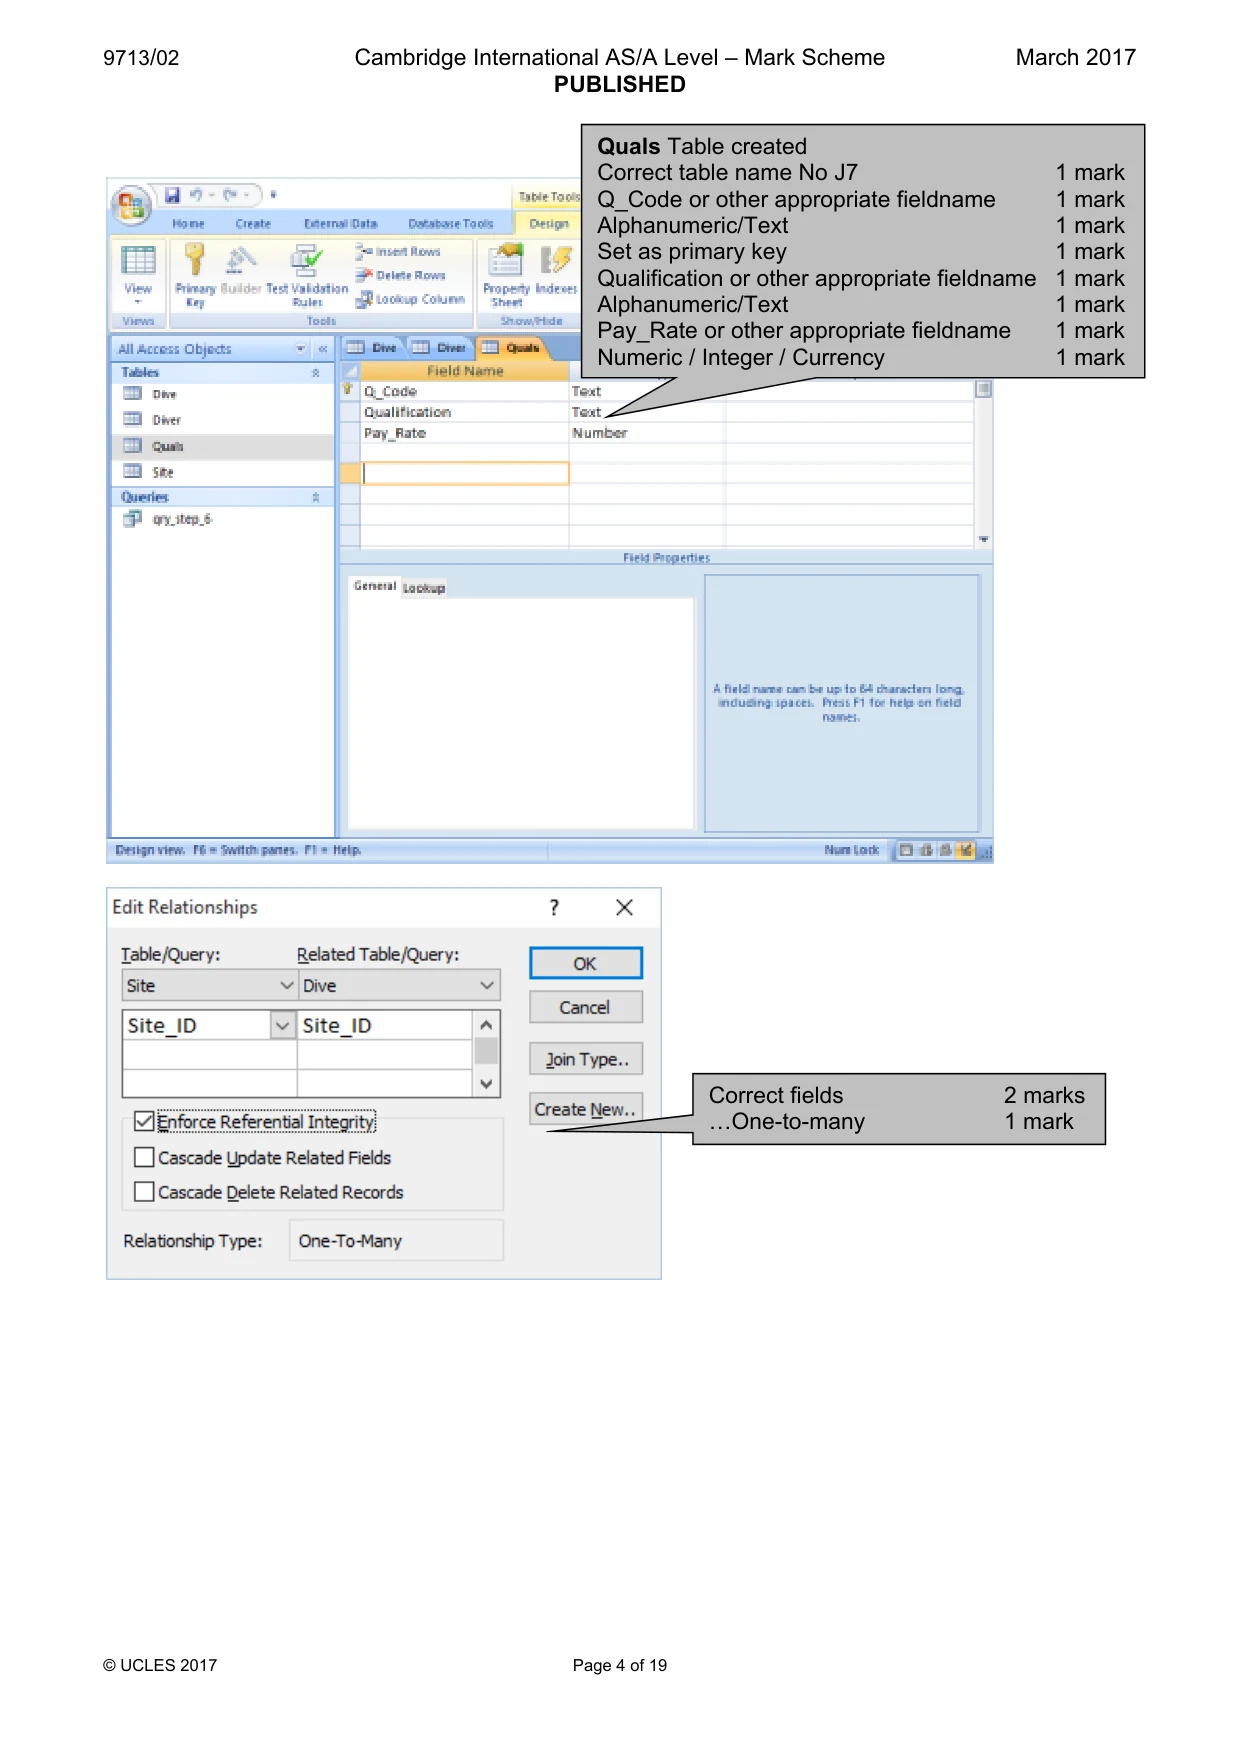Switch to the Create ribbon tab
Image resolution: width=1240 pixels, height=1755 pixels.
tap(253, 224)
